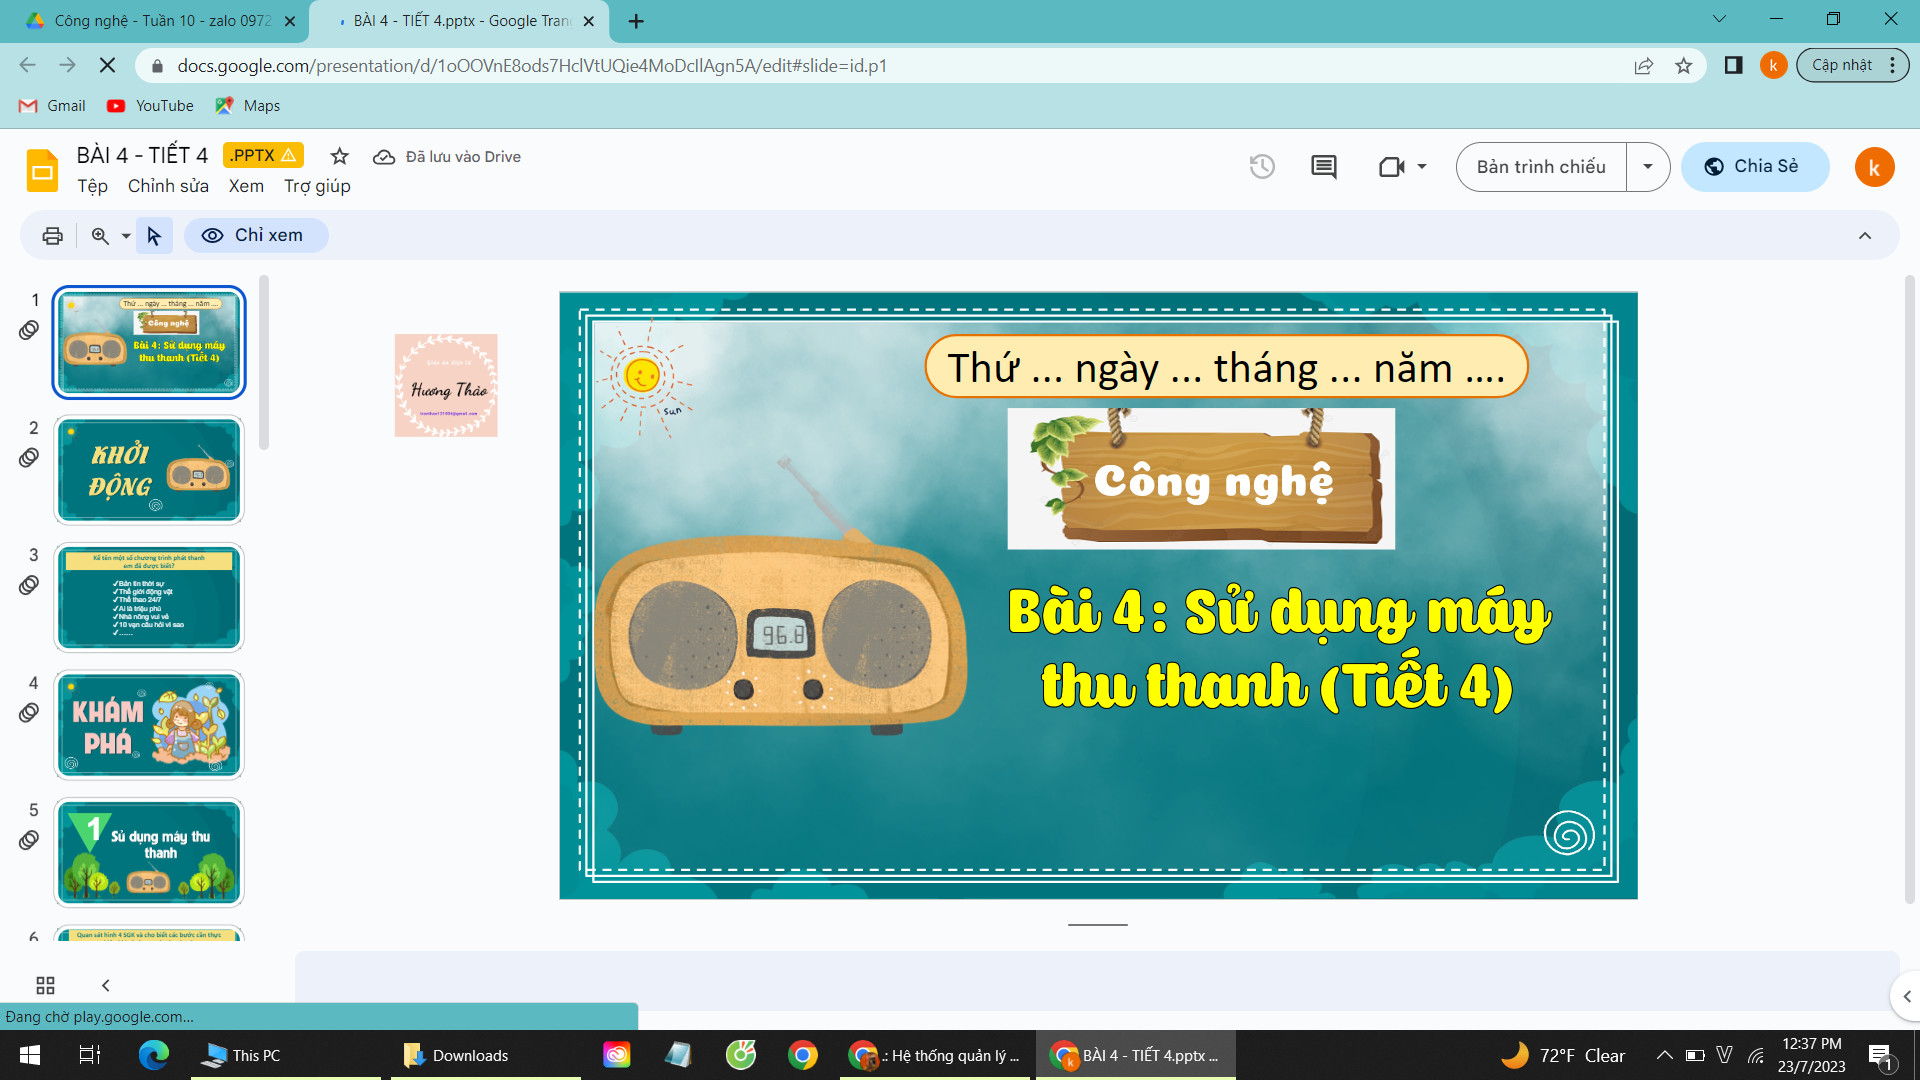Bookmark this page with star icon
The image size is (1920, 1080).
[1684, 66]
